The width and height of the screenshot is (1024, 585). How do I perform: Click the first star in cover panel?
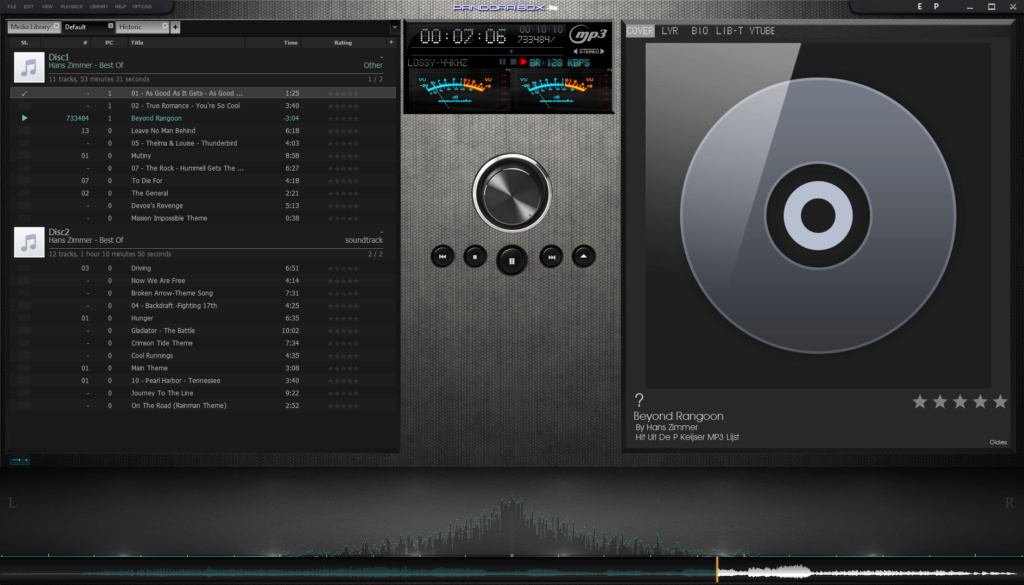pos(920,402)
